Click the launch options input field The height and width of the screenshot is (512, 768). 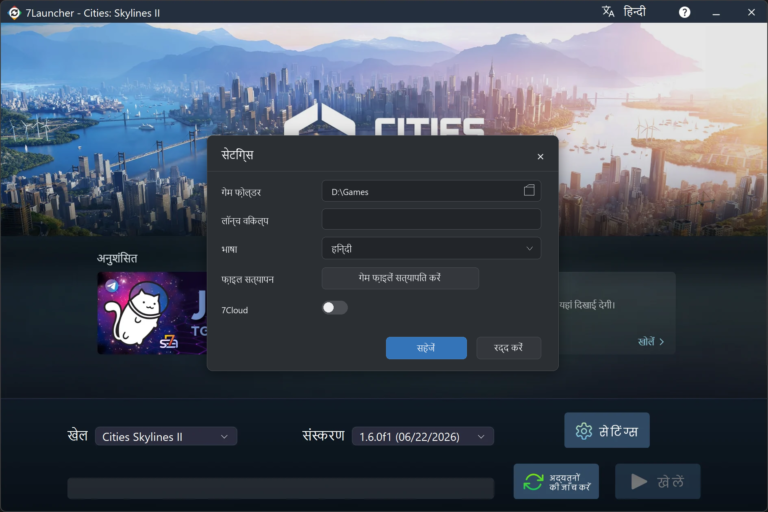coord(431,219)
